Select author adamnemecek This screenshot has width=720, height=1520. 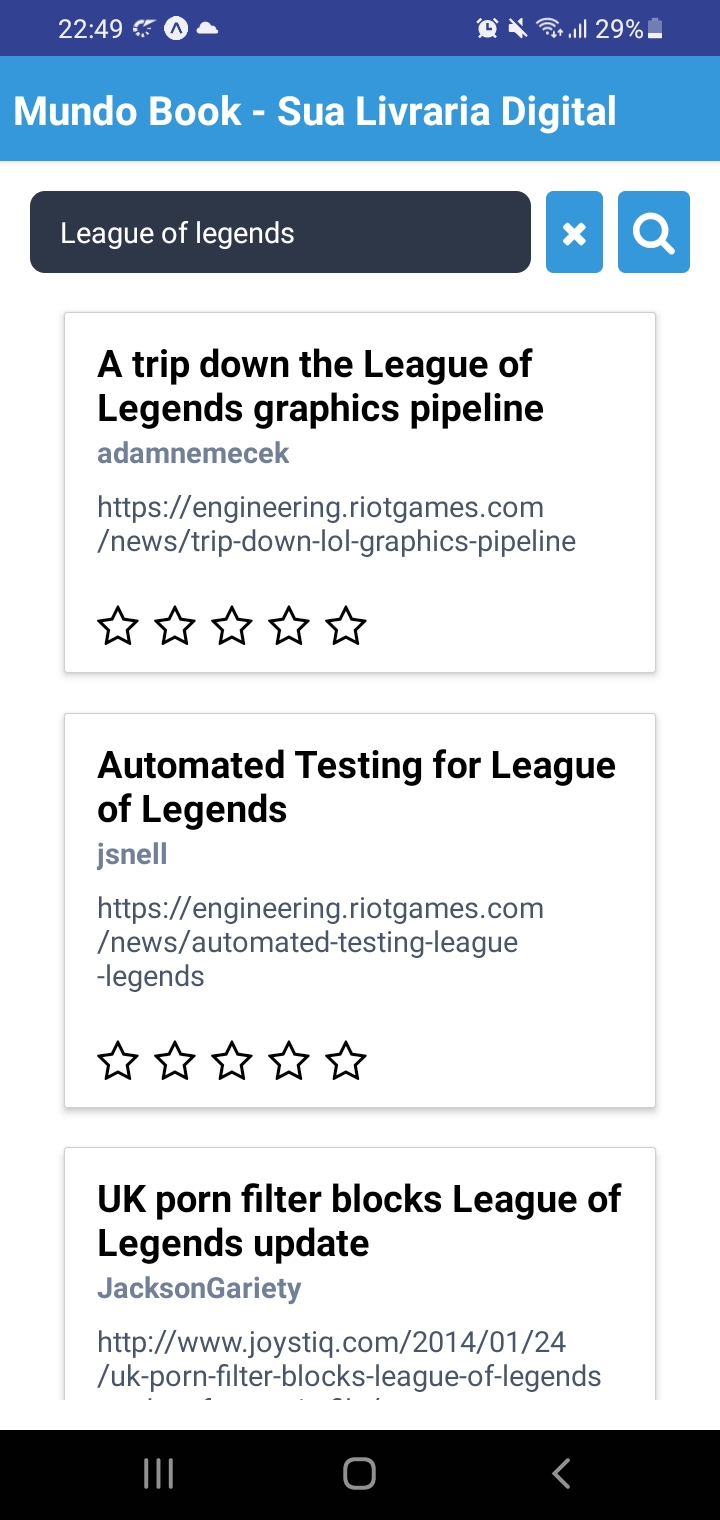(193, 453)
